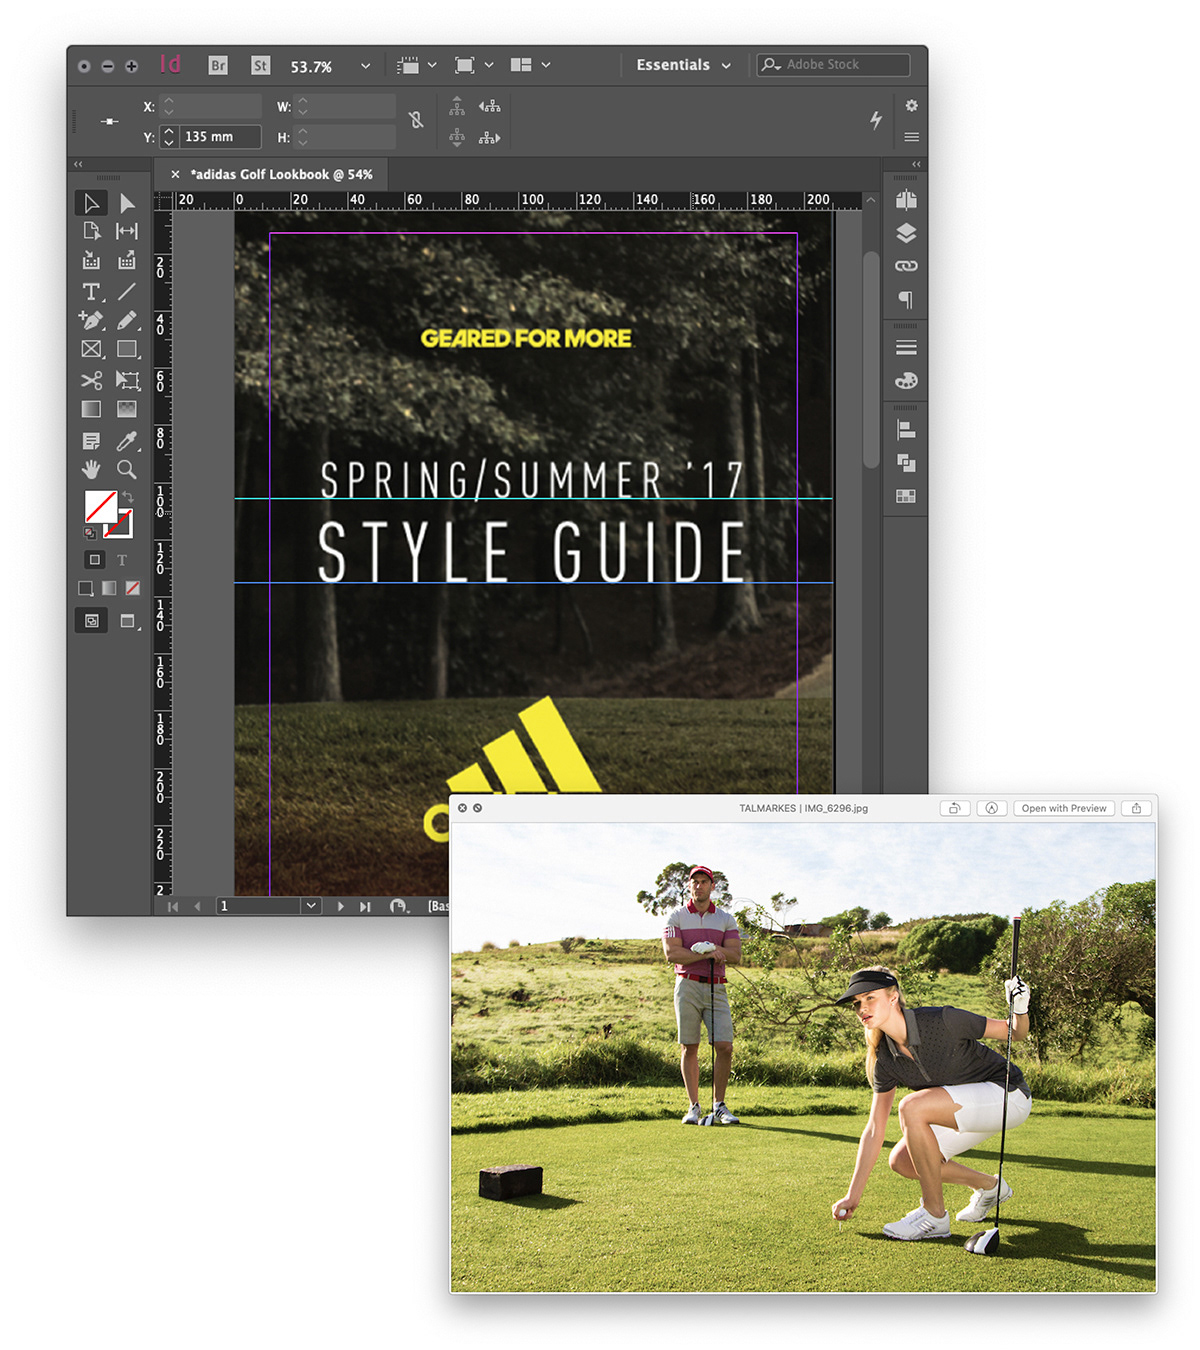Image resolution: width=1200 pixels, height=1350 pixels.
Task: Go to last page arrow
Action: [366, 906]
